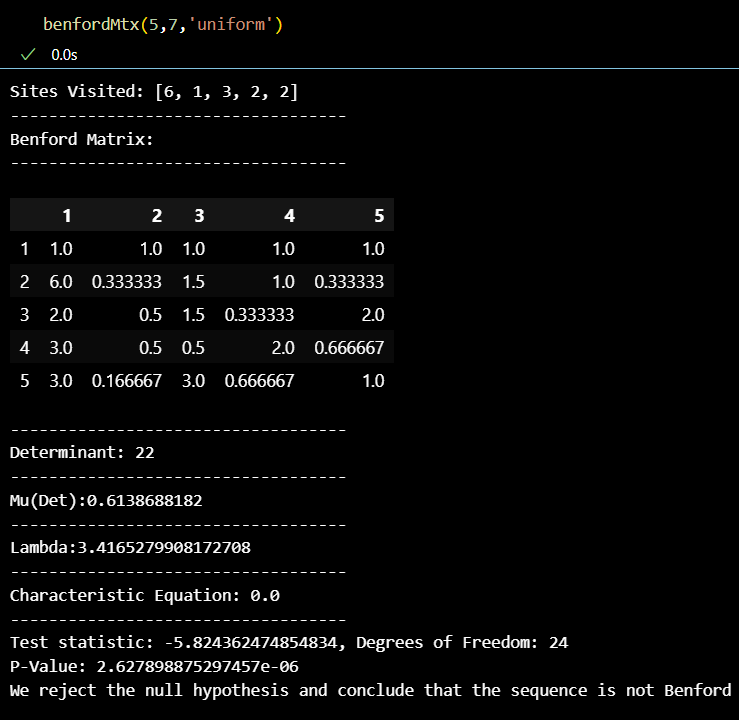Click the Characteristic Equation: 0.0 line
This screenshot has height=720, width=739.
145,595
